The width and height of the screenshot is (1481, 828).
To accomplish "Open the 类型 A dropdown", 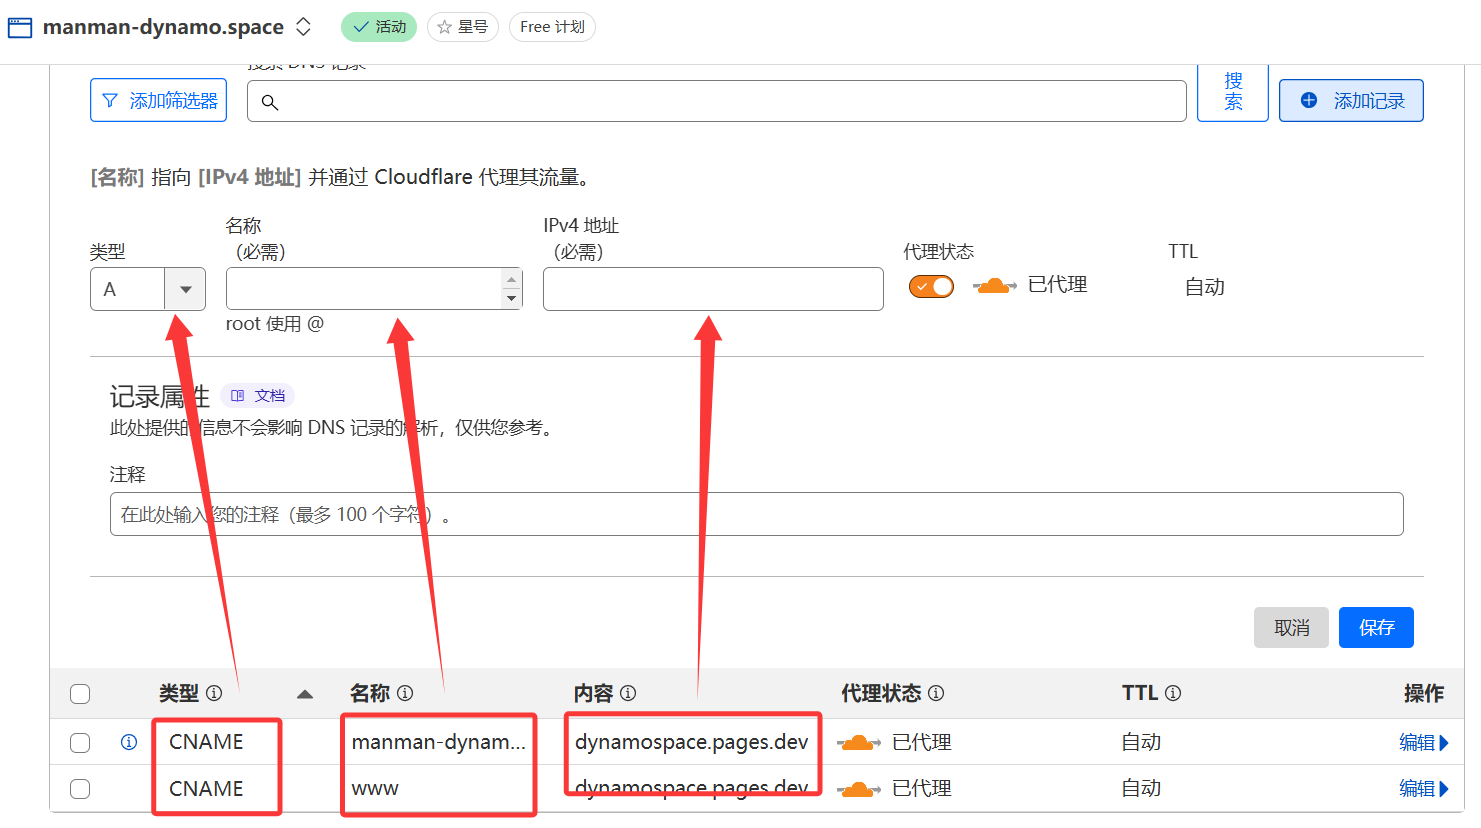I will [148, 289].
